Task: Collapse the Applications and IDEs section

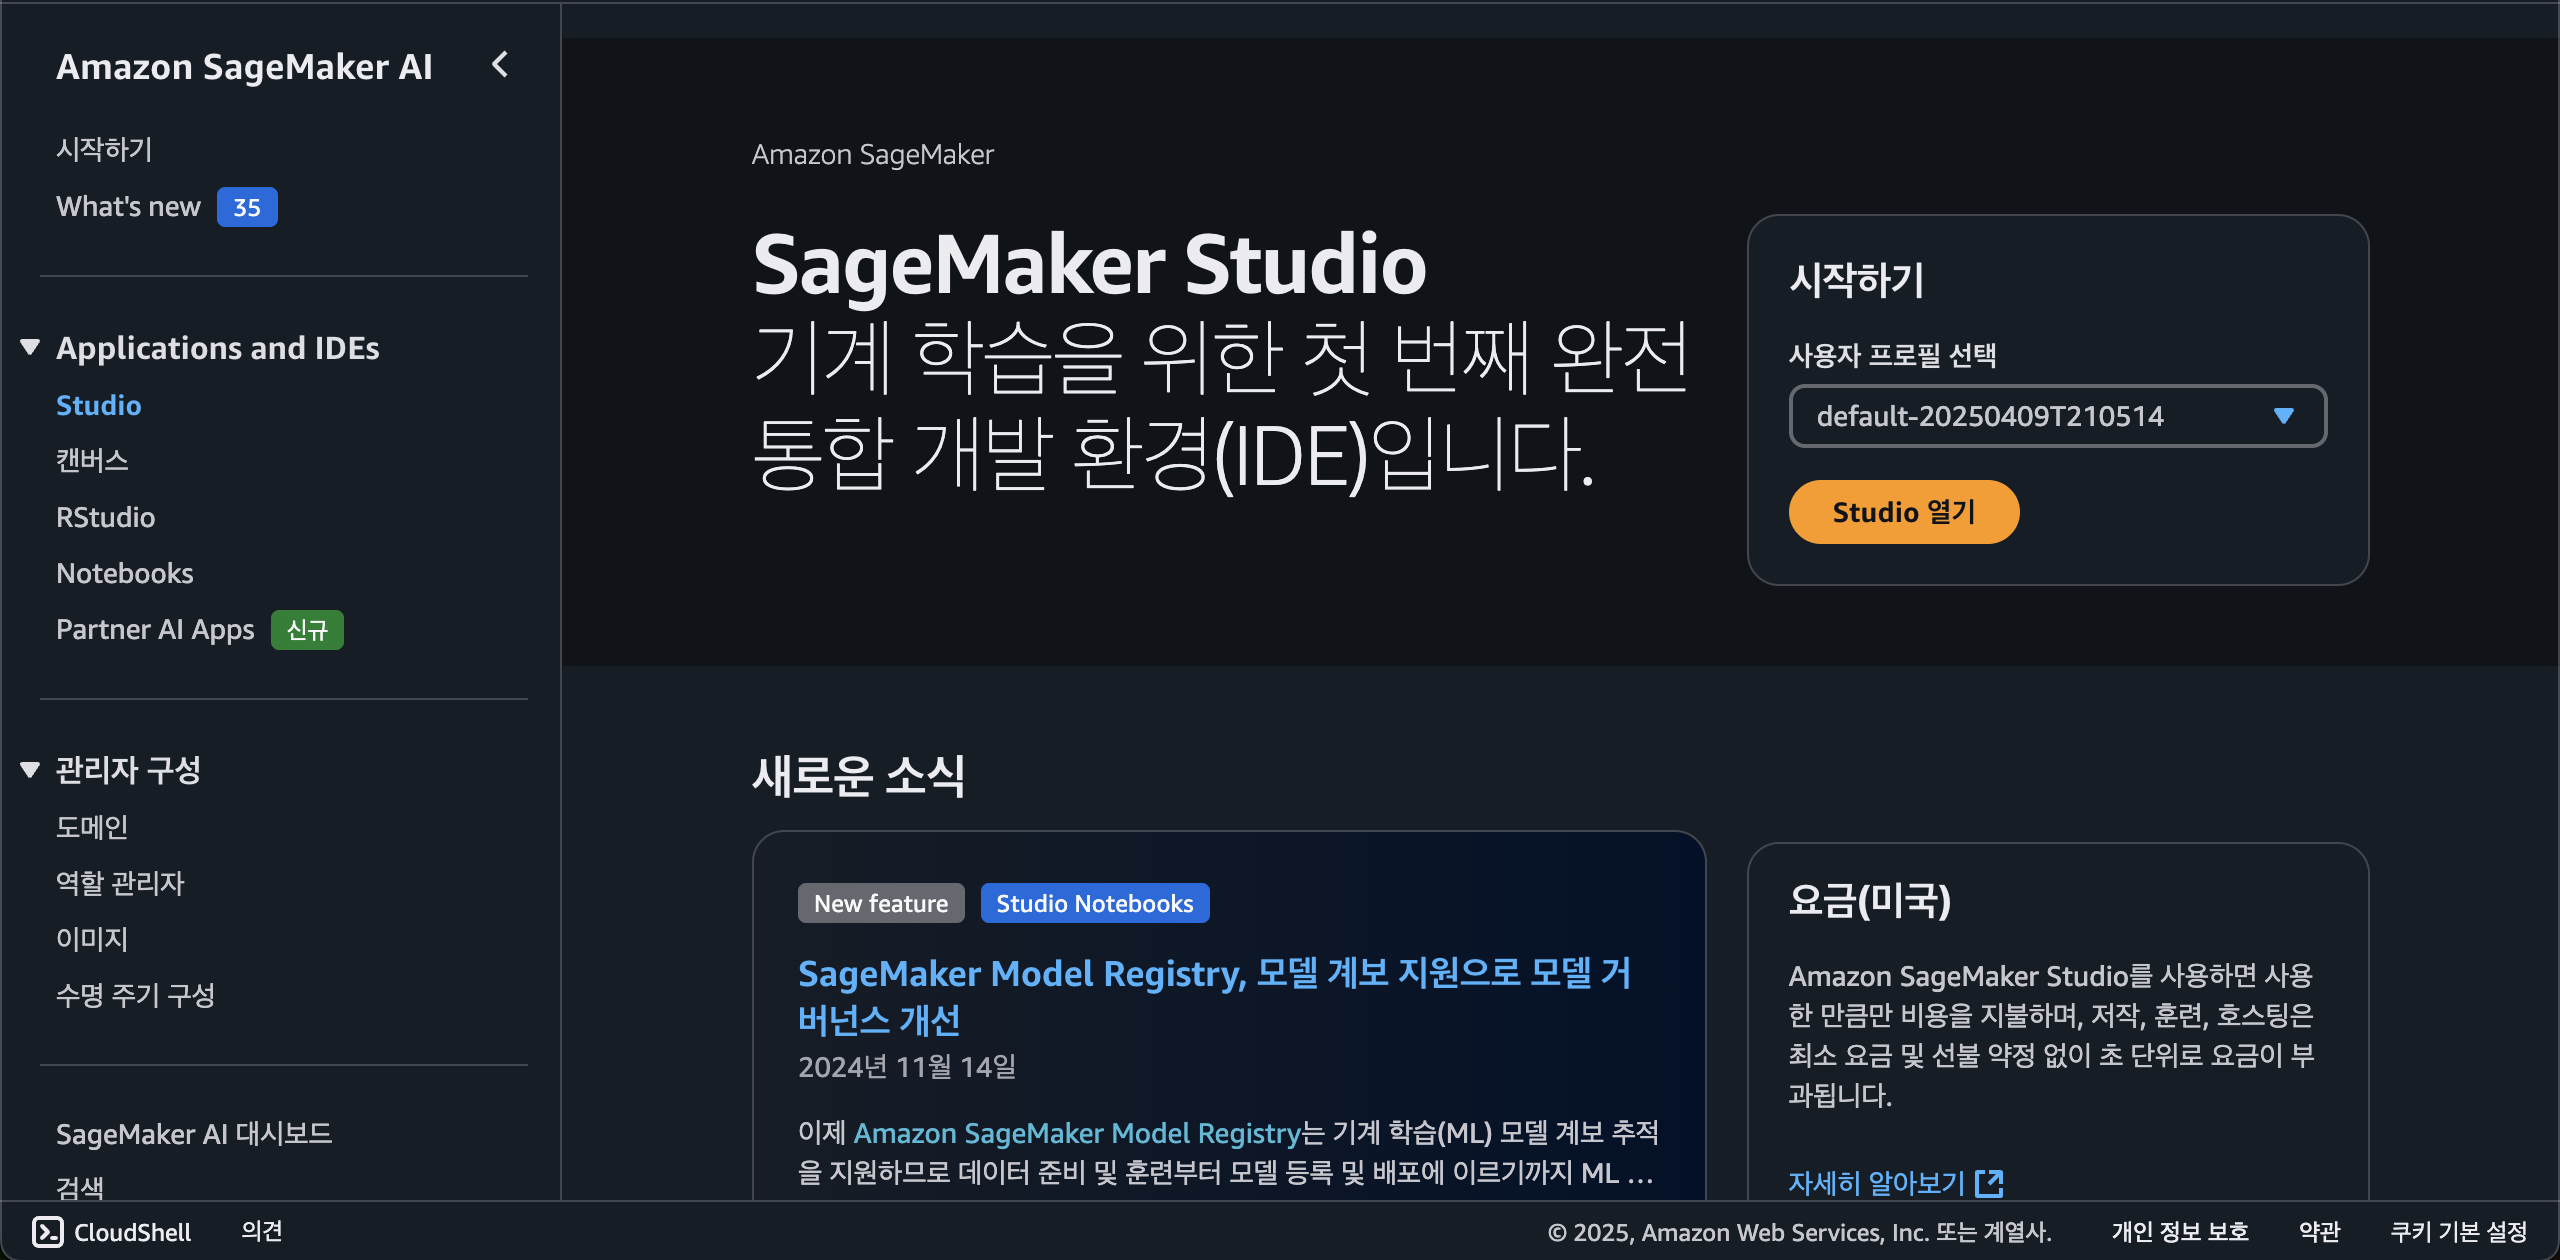Action: click(30, 347)
